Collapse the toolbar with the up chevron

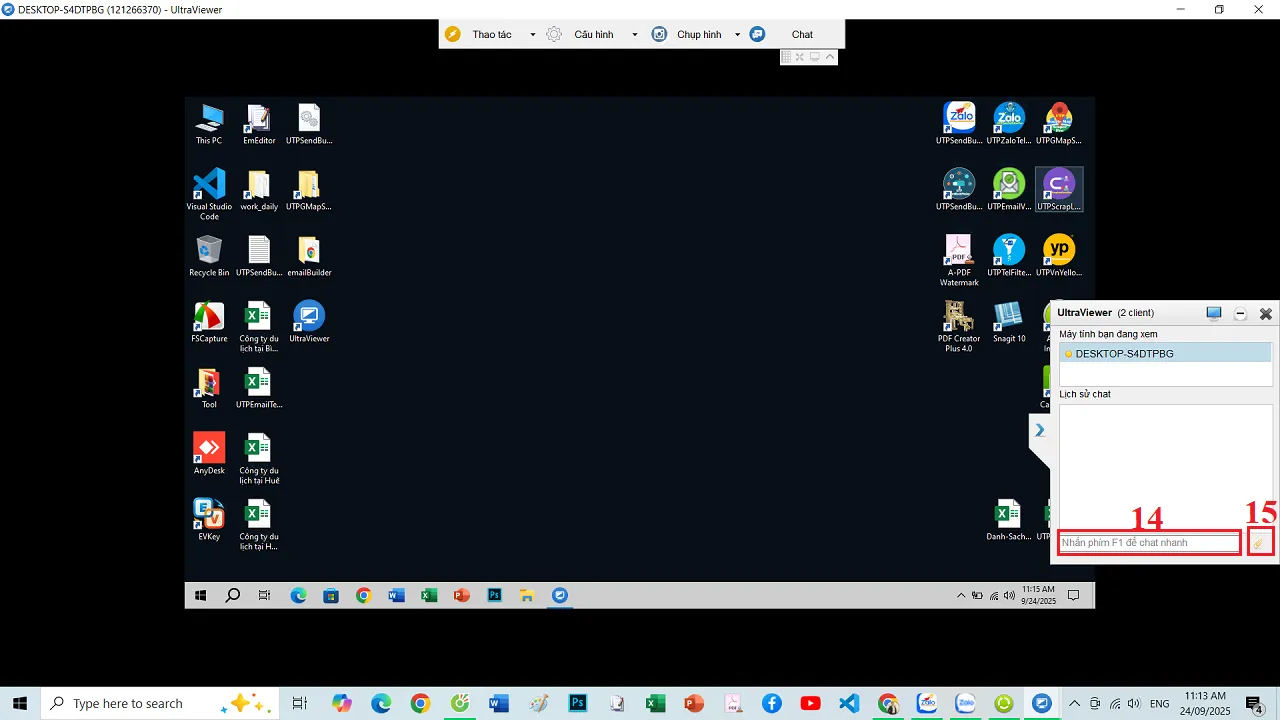click(x=830, y=57)
